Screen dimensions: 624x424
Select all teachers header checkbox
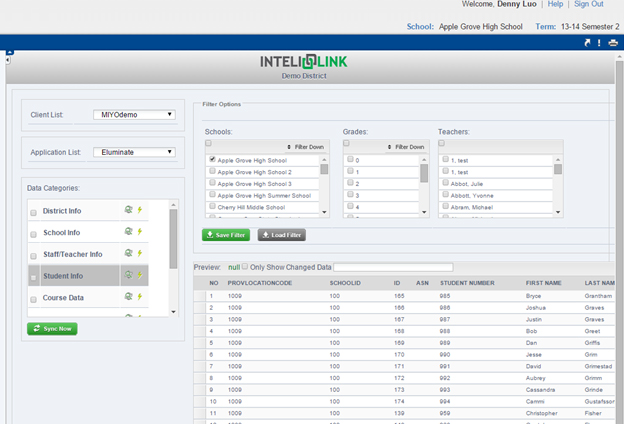tap(441, 143)
